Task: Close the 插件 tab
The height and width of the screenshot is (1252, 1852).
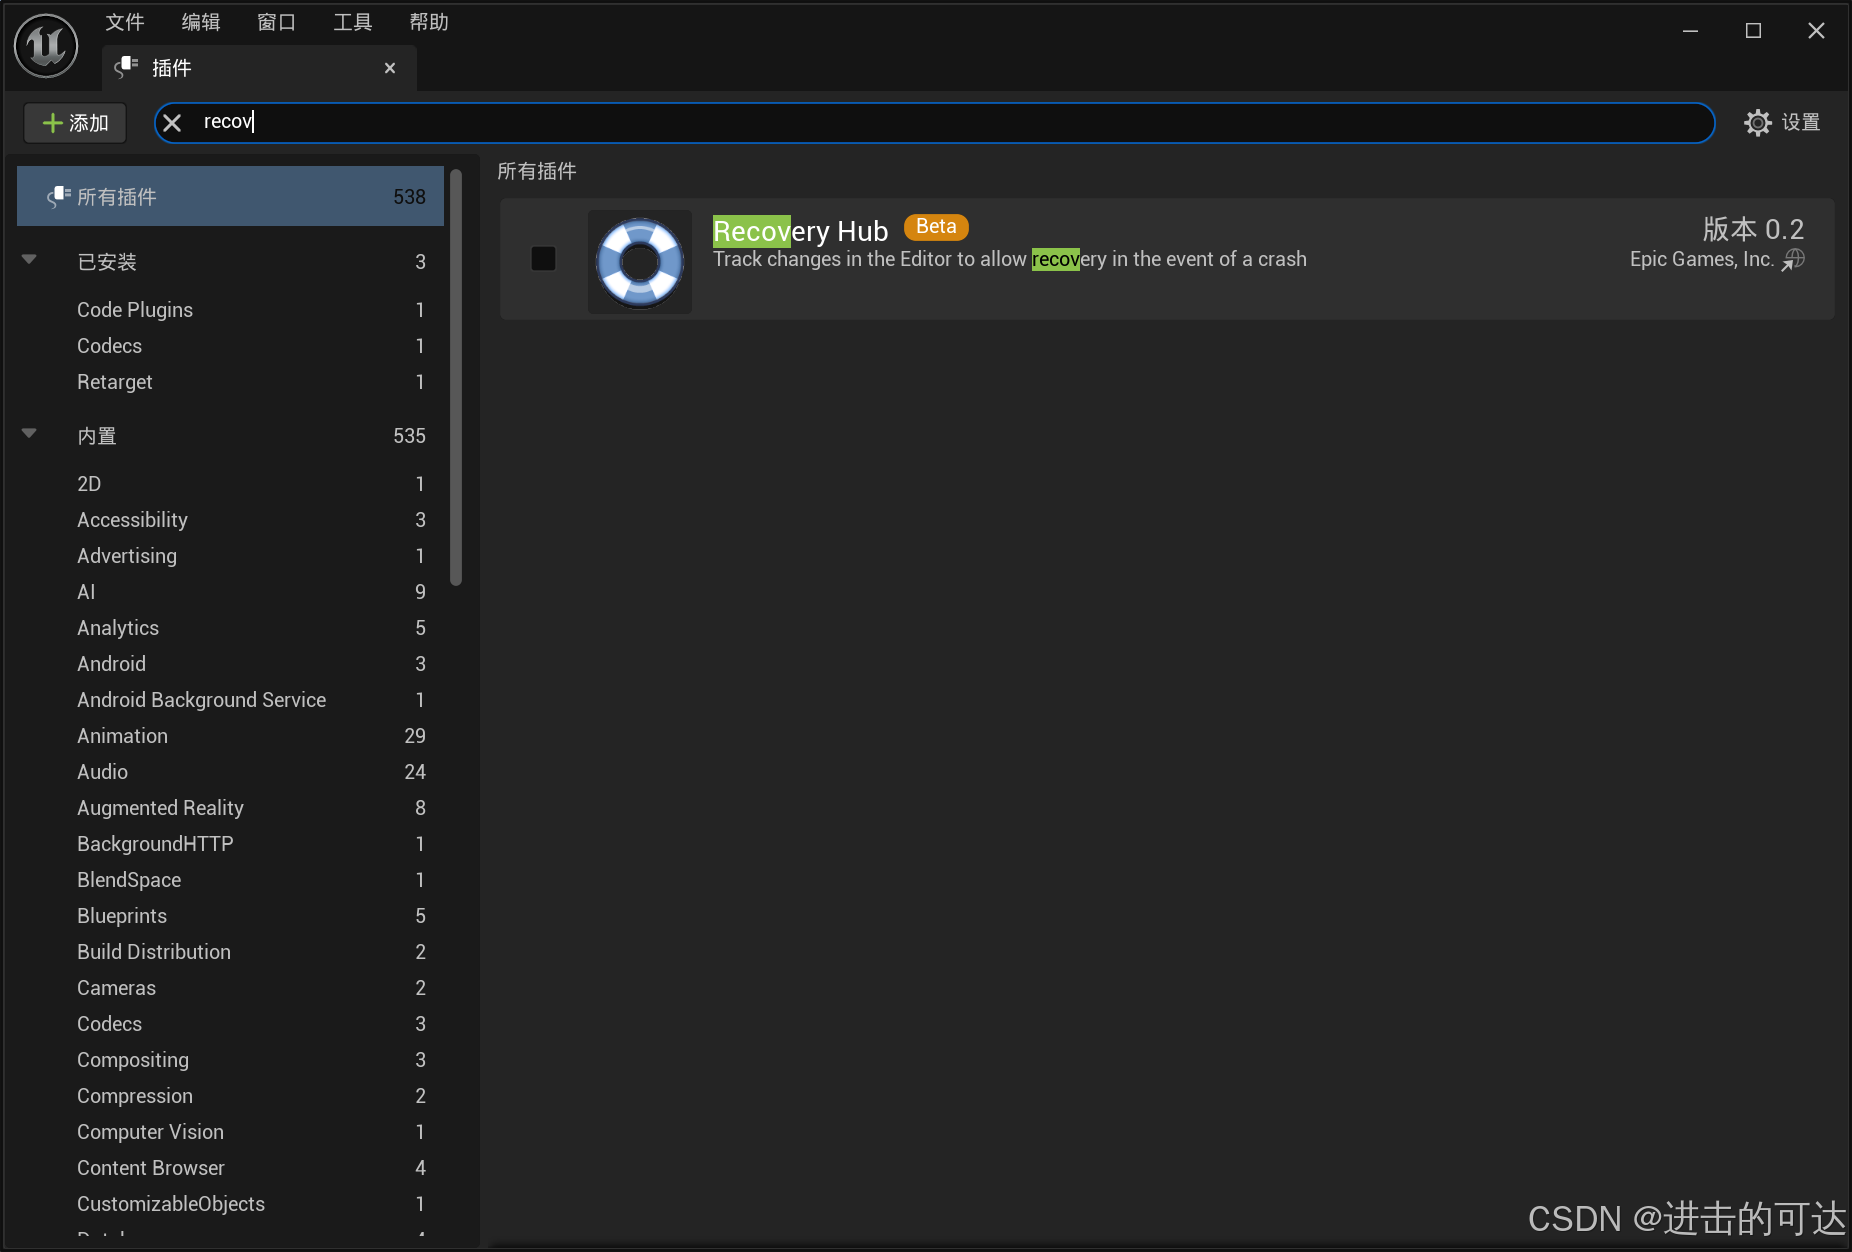Action: coord(390,68)
